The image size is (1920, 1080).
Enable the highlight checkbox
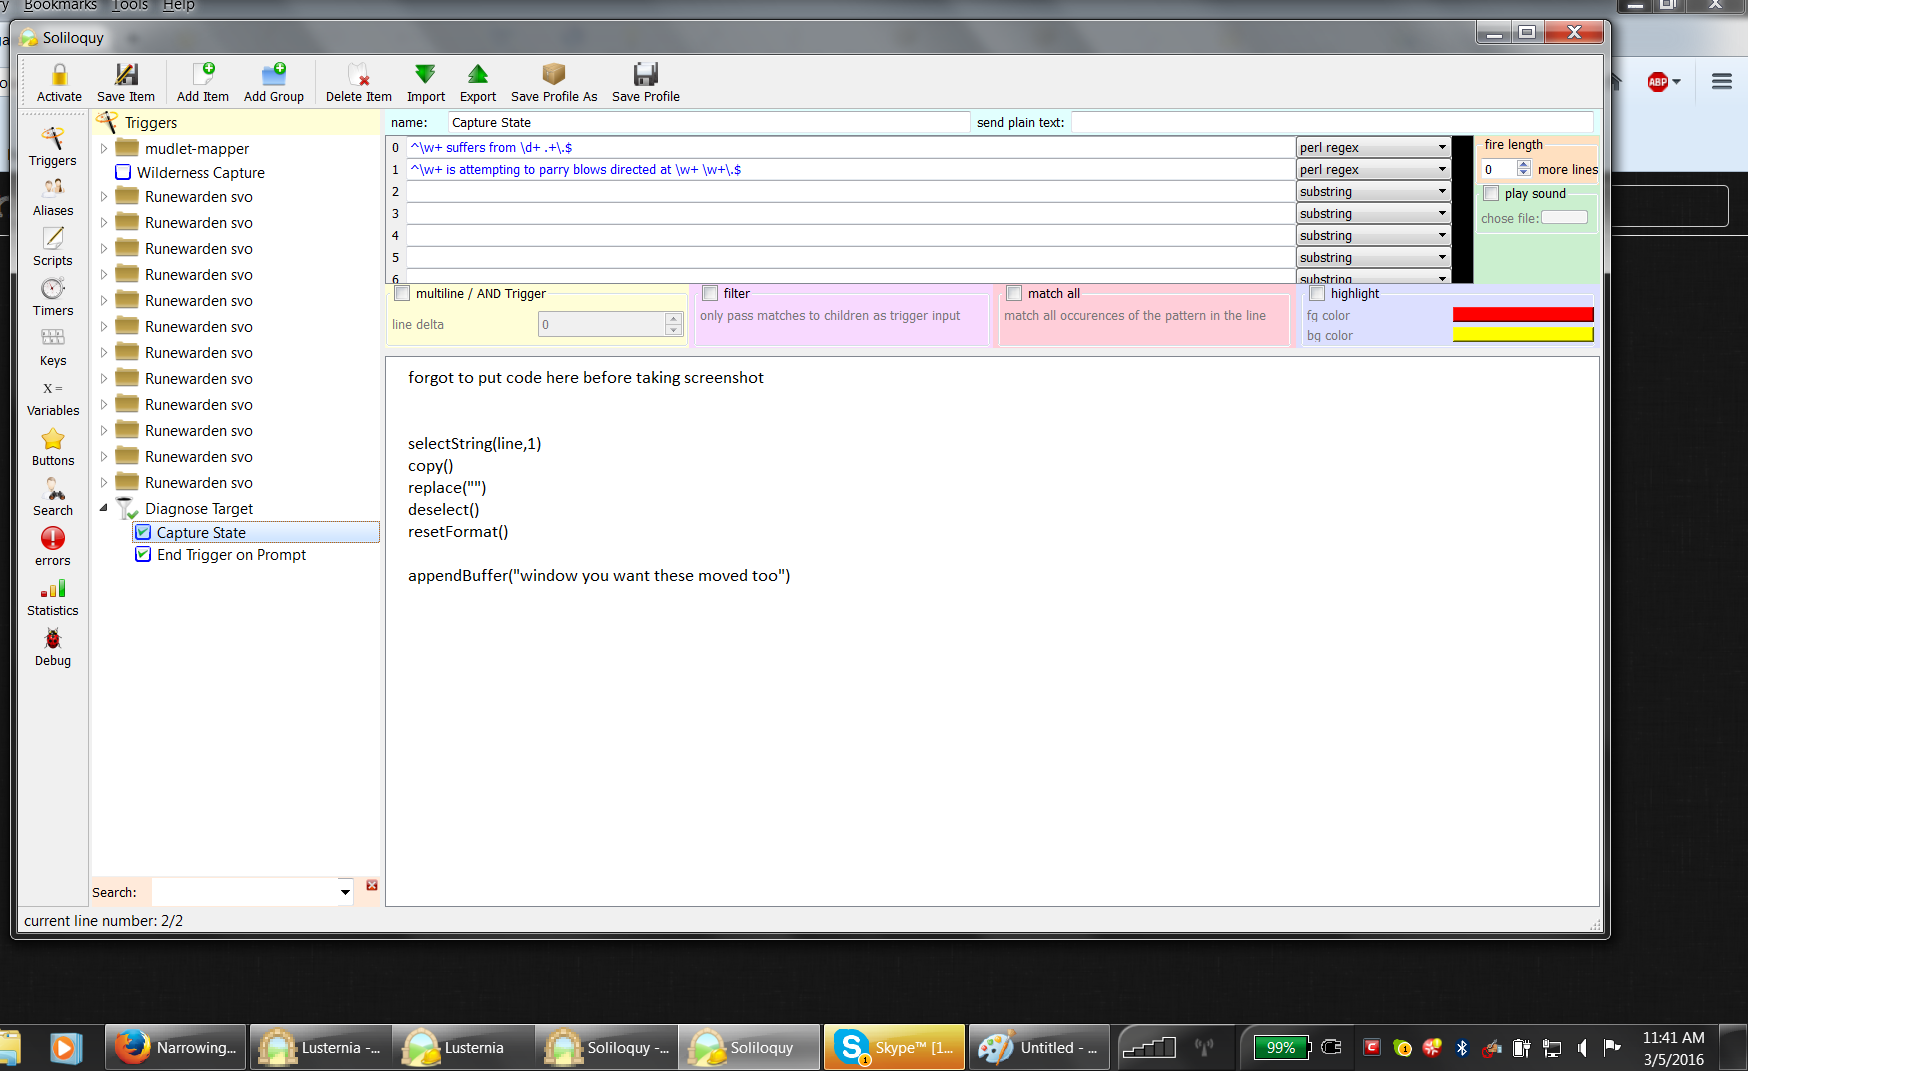pyautogui.click(x=1317, y=293)
